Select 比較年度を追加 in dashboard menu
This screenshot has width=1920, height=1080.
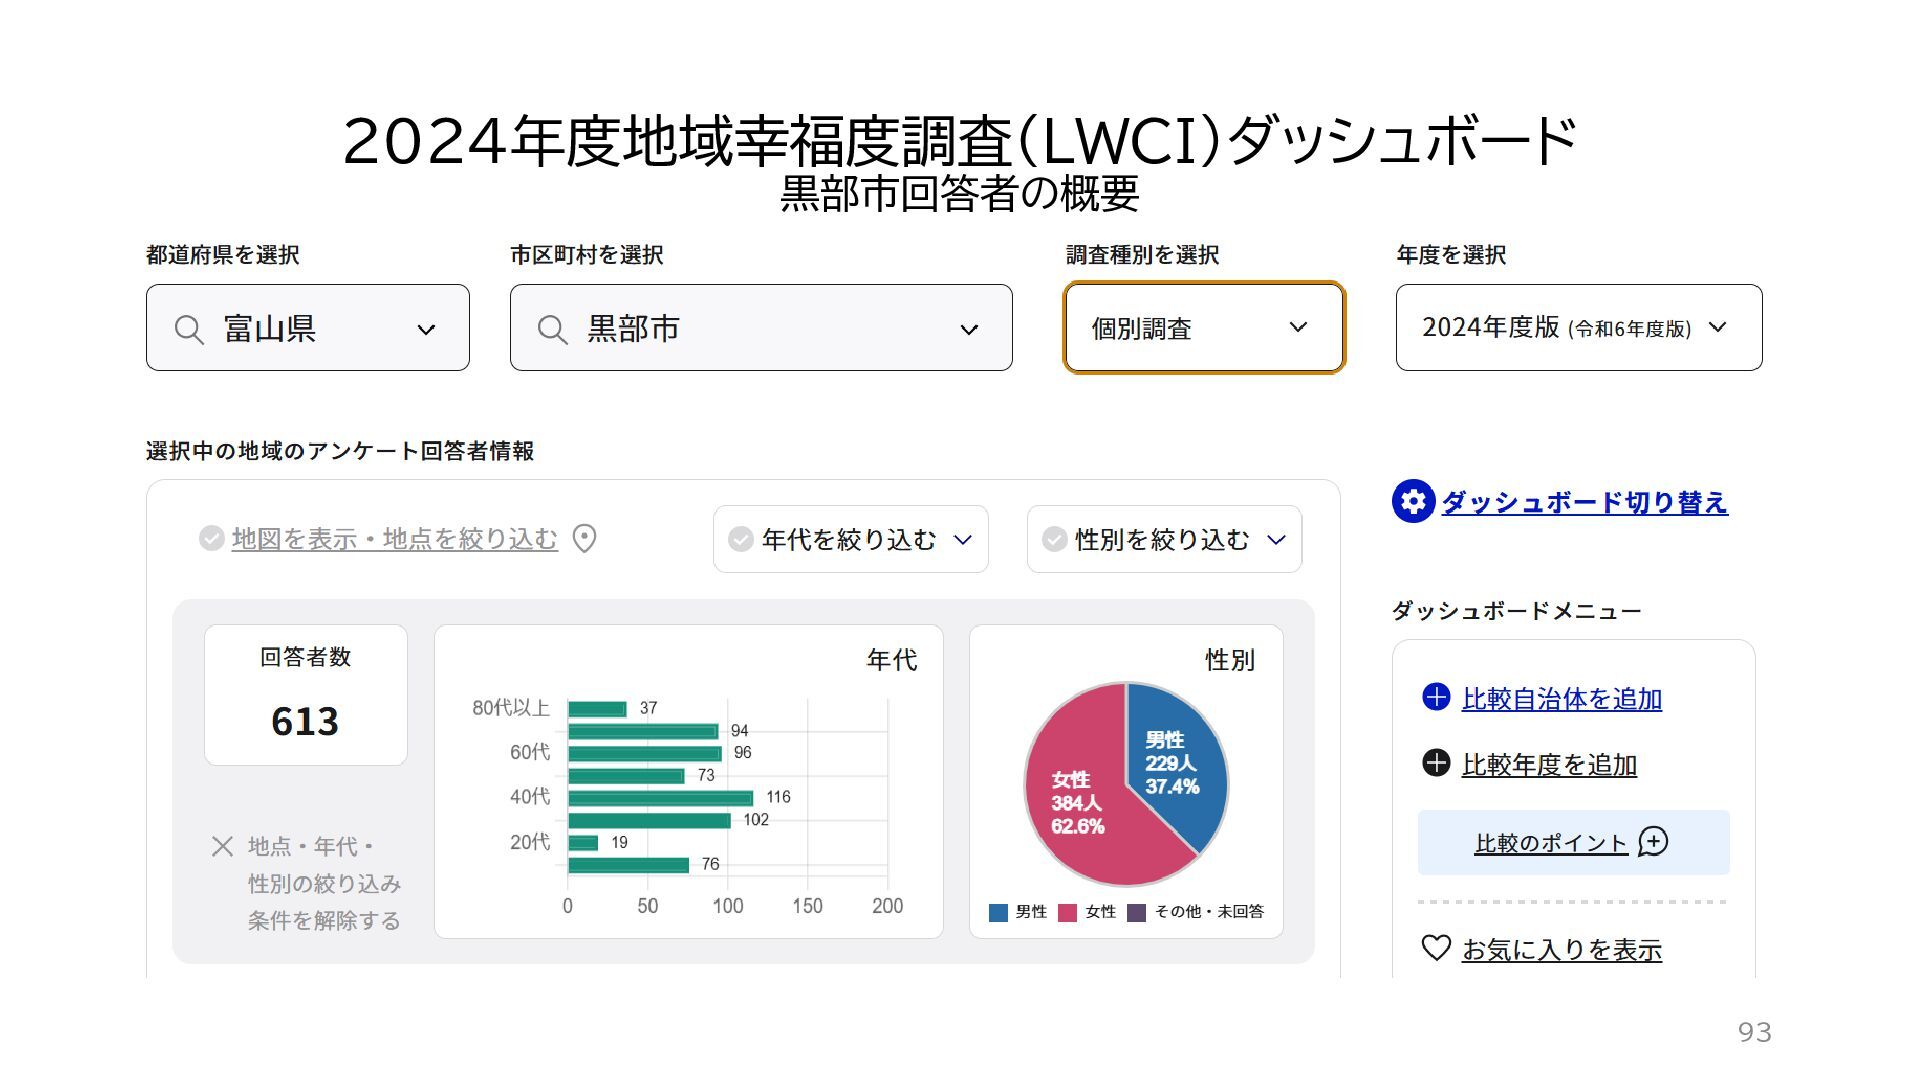tap(1549, 765)
